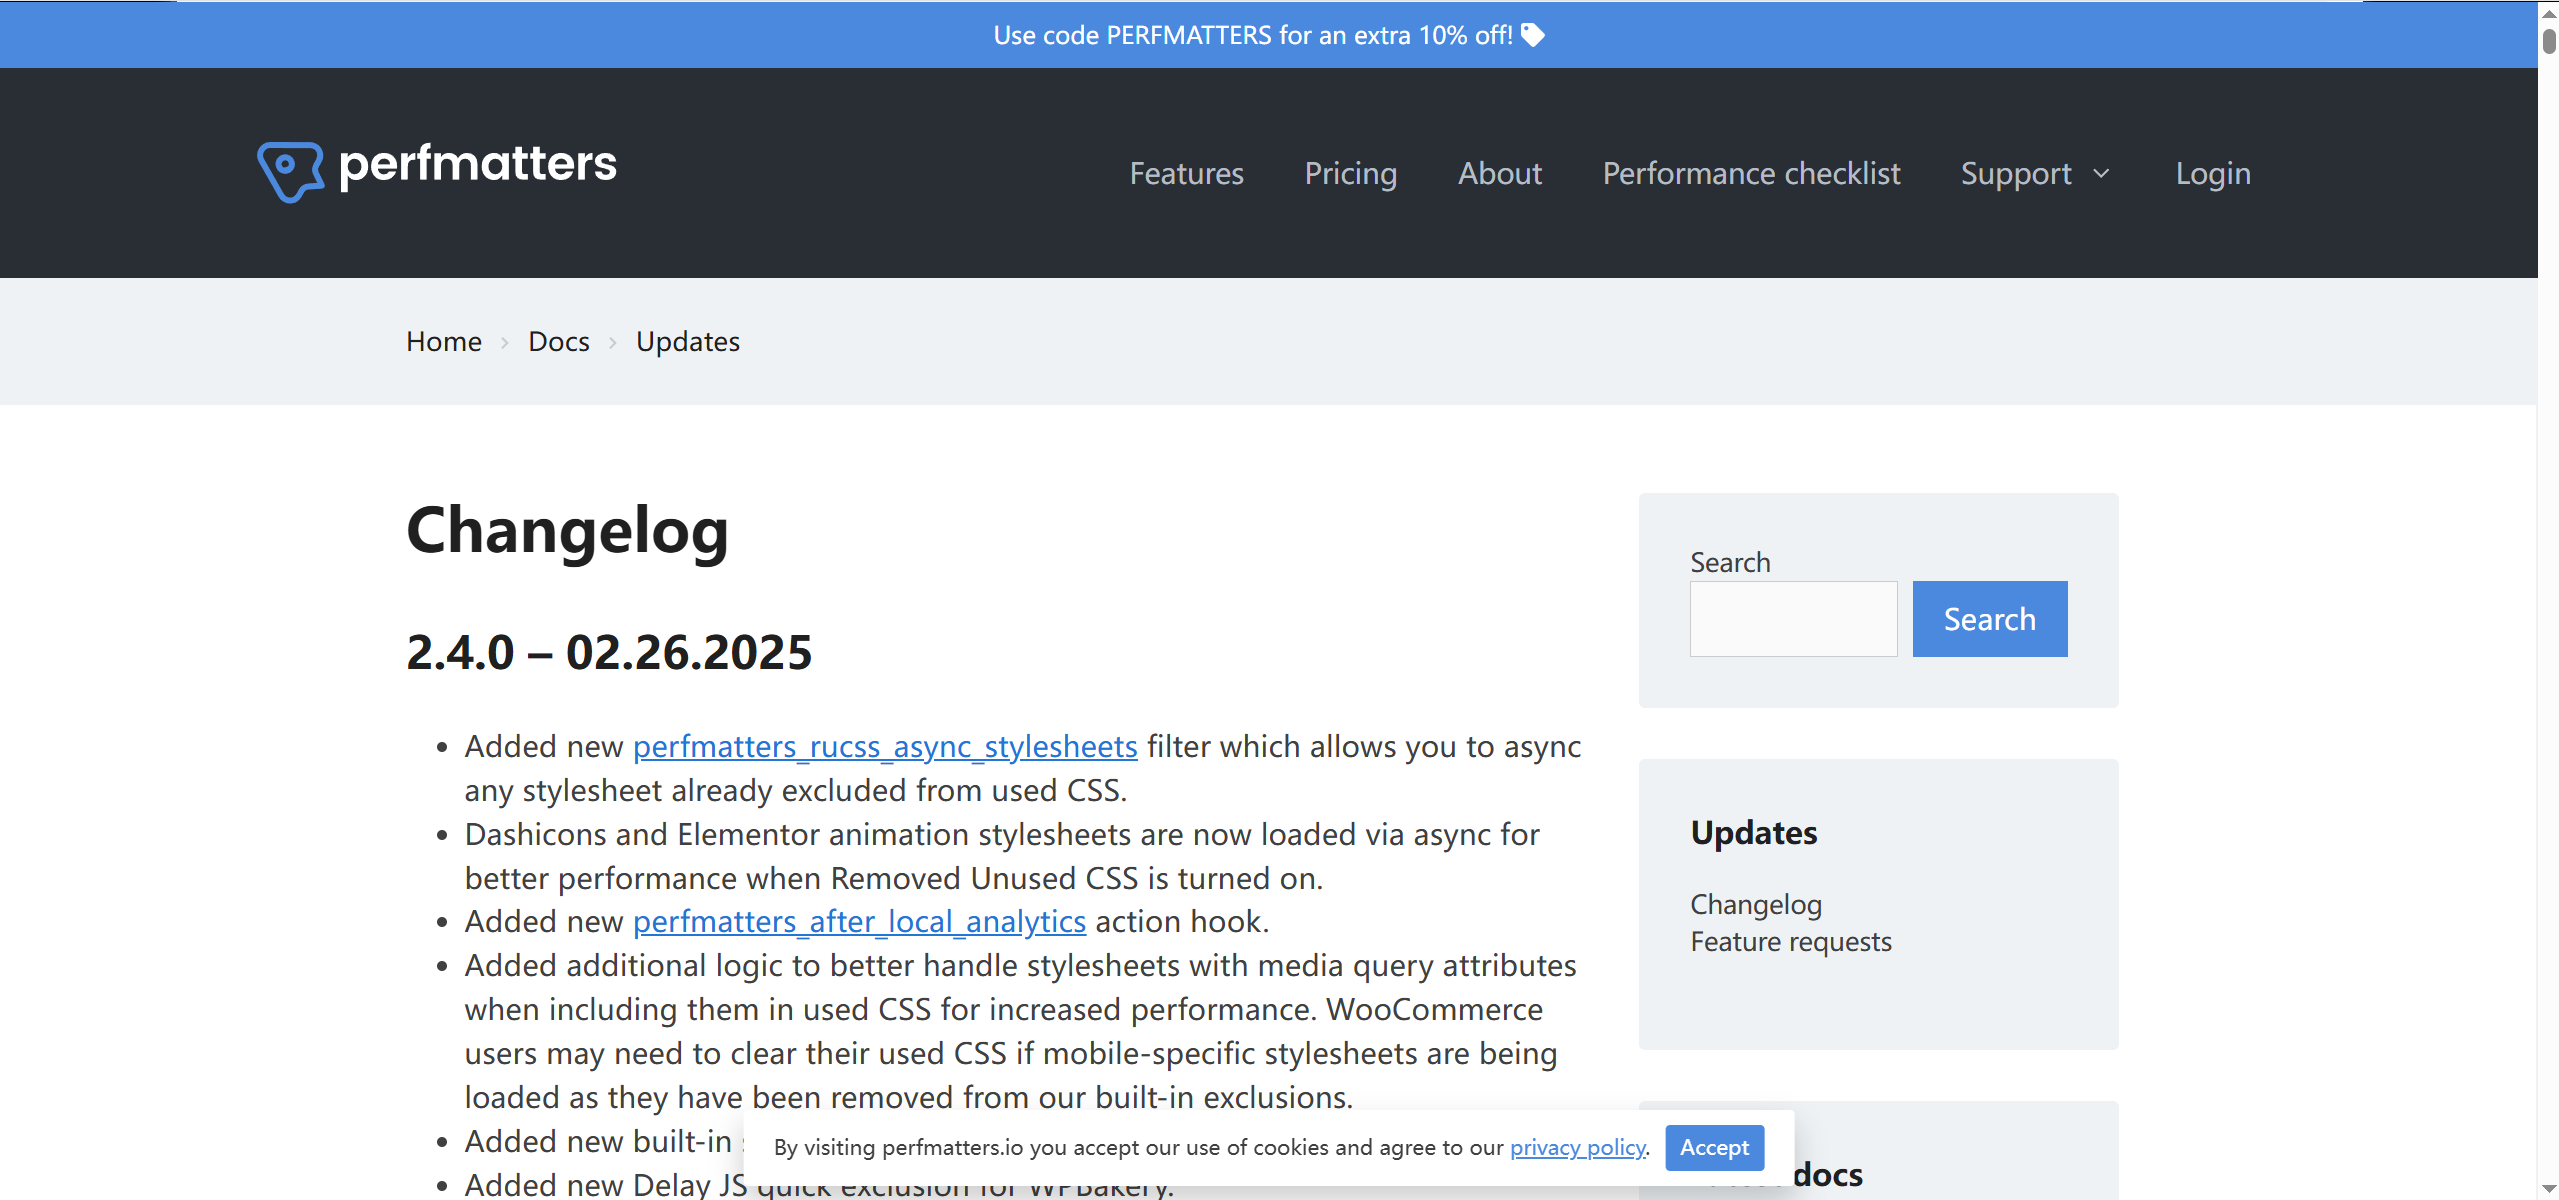The width and height of the screenshot is (2559, 1200).
Task: Open Docs from the breadcrumb trail
Action: tap(558, 341)
